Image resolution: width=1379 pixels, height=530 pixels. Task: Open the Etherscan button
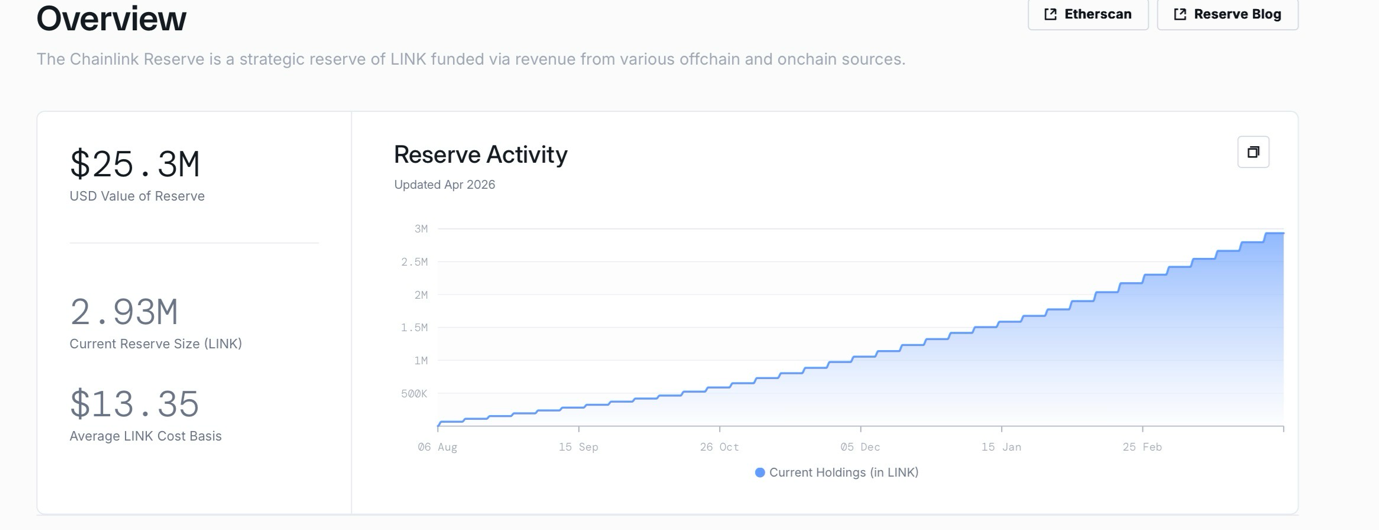tap(1088, 14)
